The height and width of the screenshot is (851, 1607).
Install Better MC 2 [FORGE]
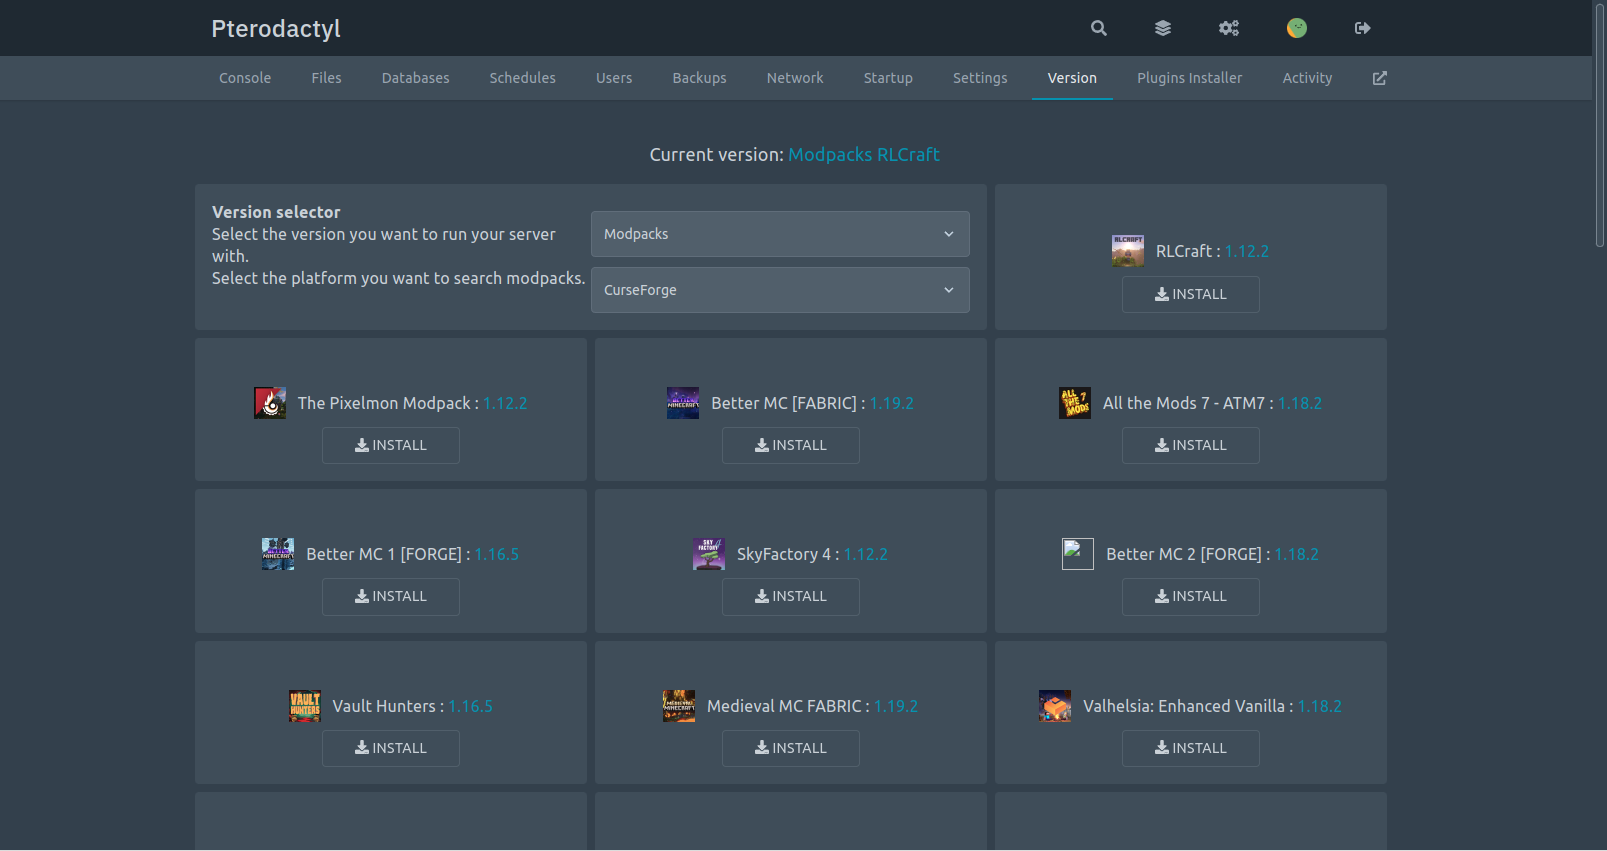[x=1190, y=596]
